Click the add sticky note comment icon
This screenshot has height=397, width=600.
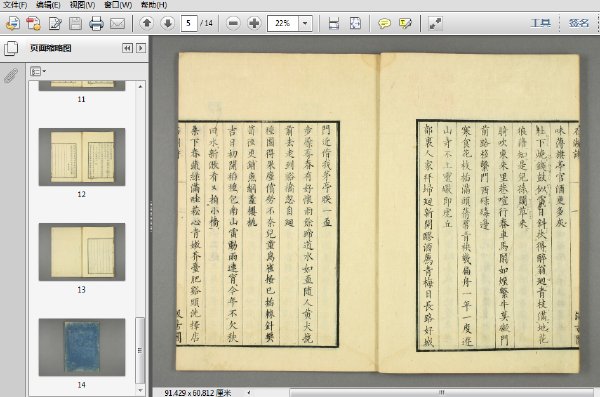[384, 23]
